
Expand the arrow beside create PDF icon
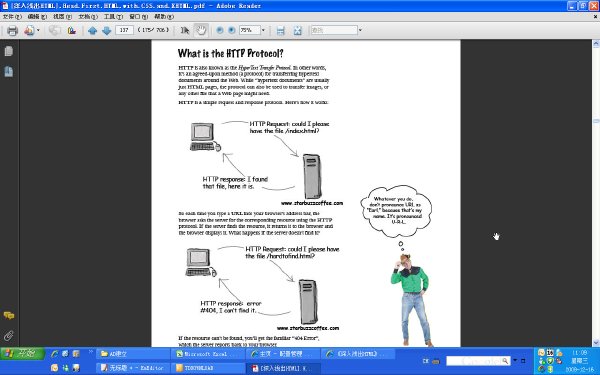coord(38,30)
